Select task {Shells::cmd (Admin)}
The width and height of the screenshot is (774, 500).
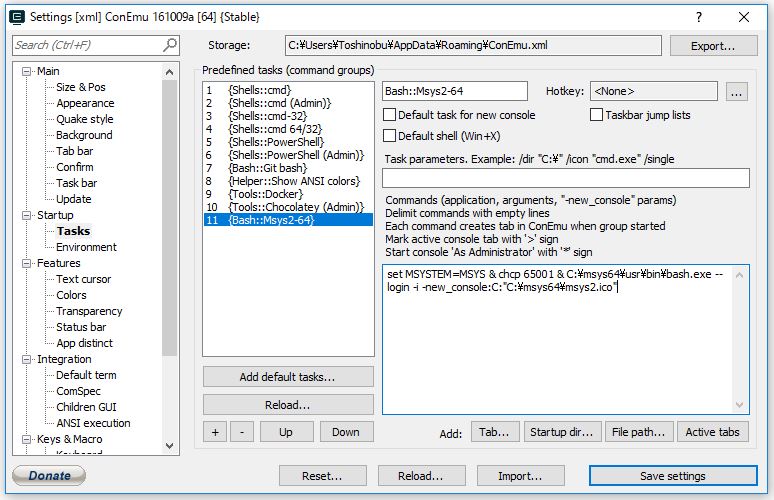288,103
